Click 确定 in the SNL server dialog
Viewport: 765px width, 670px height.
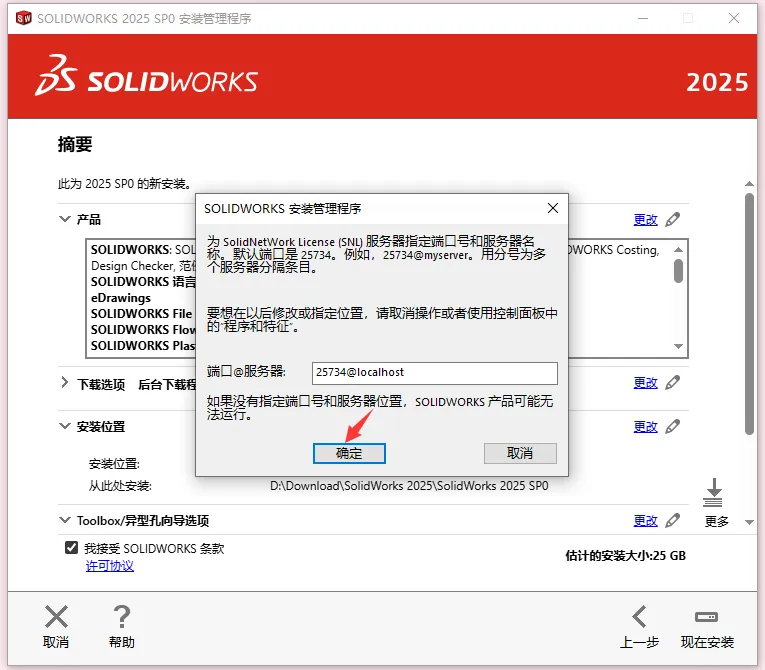tap(349, 453)
